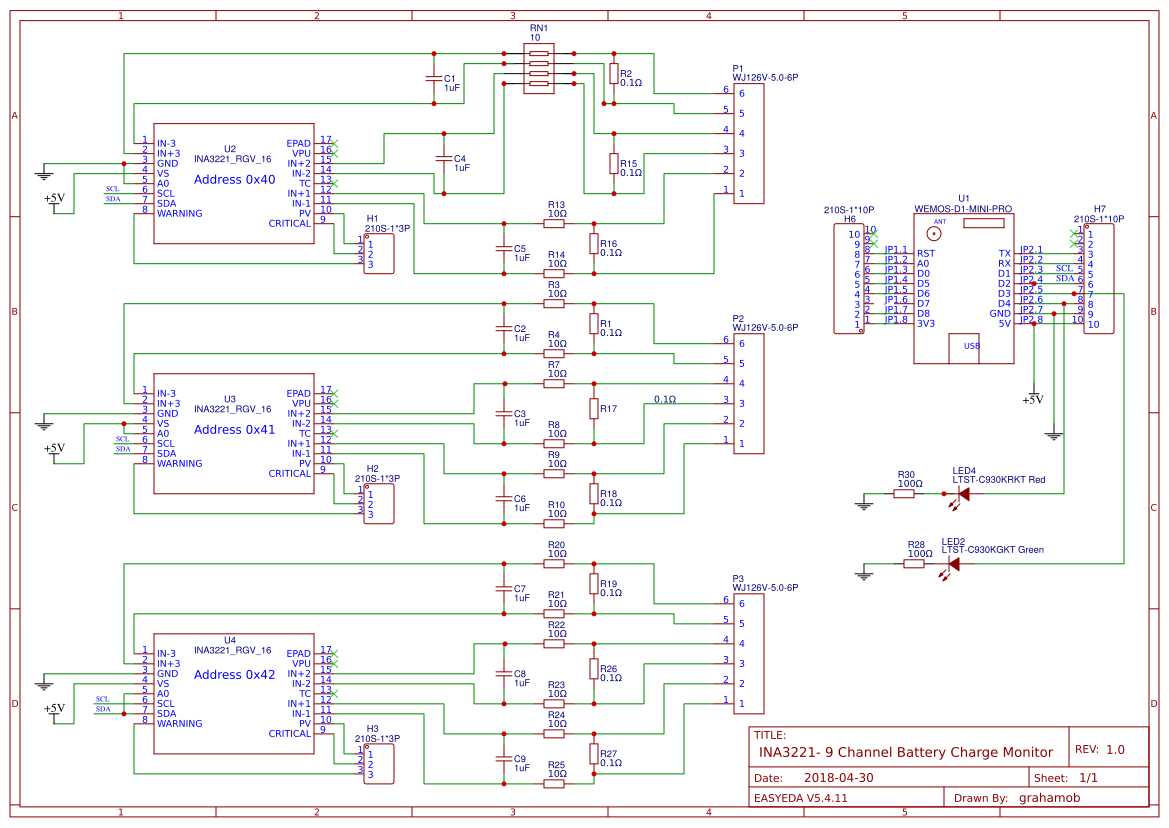Viewport: 1169px width, 828px height.
Task: Select the EPAD pin label on U4
Action: click(x=298, y=654)
